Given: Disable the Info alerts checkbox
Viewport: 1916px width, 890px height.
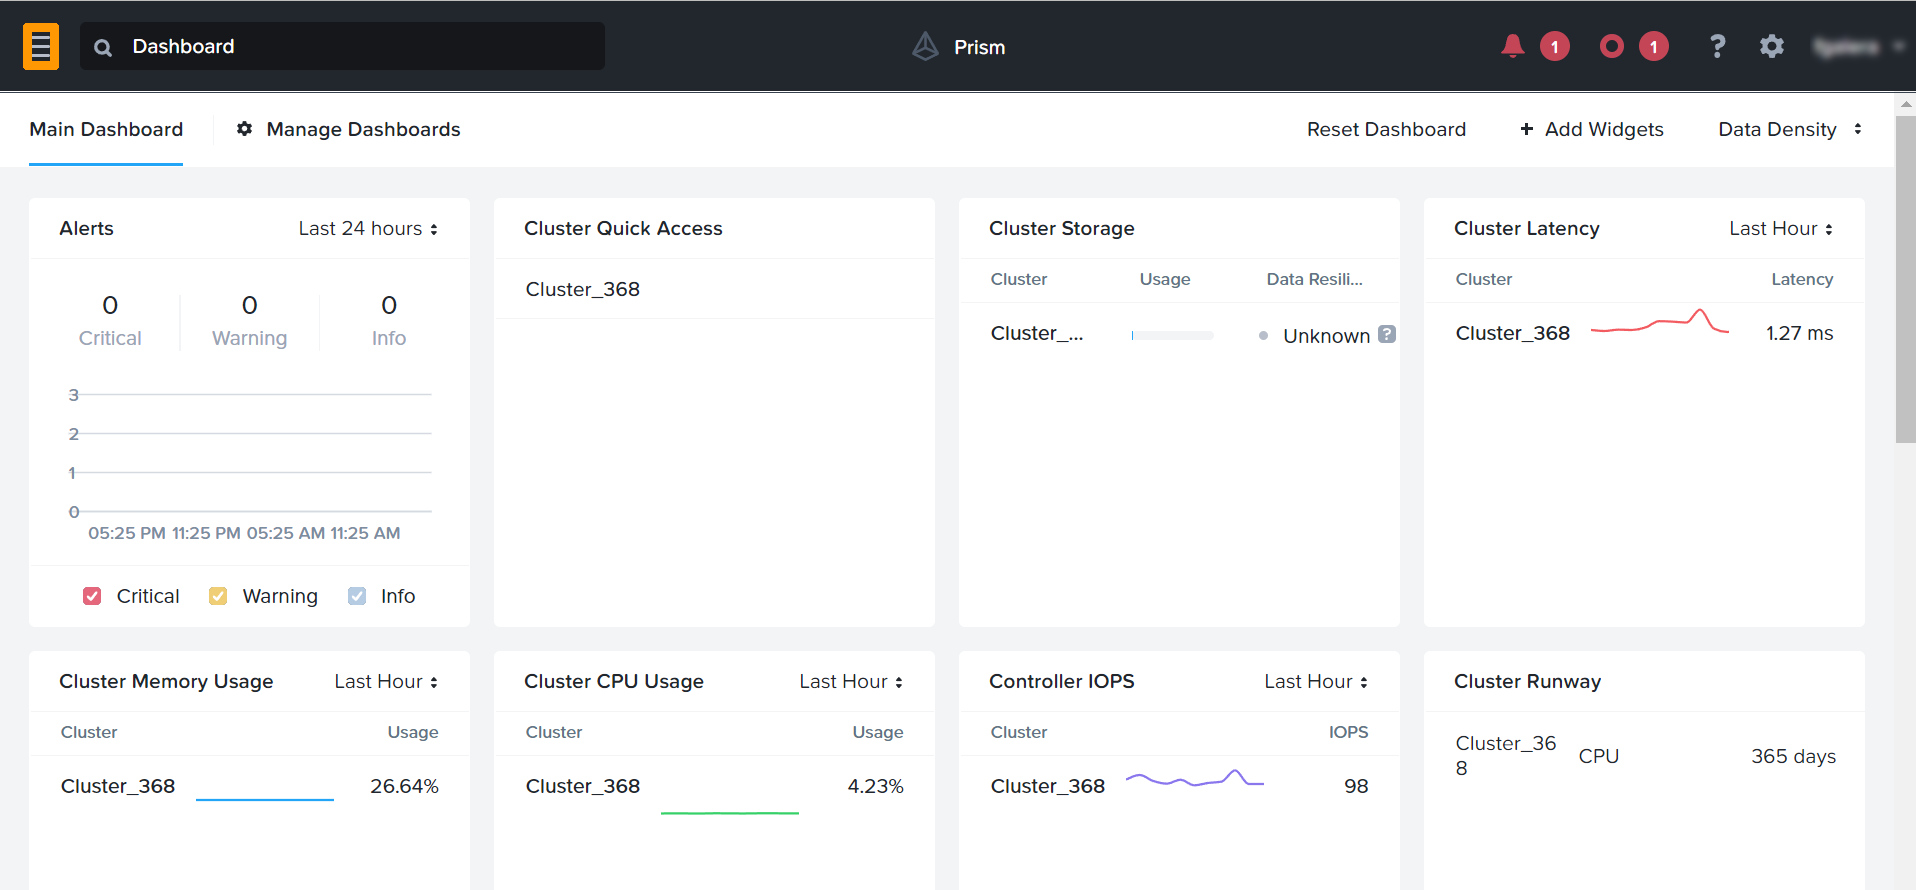Looking at the screenshot, I should pyautogui.click(x=357, y=596).
